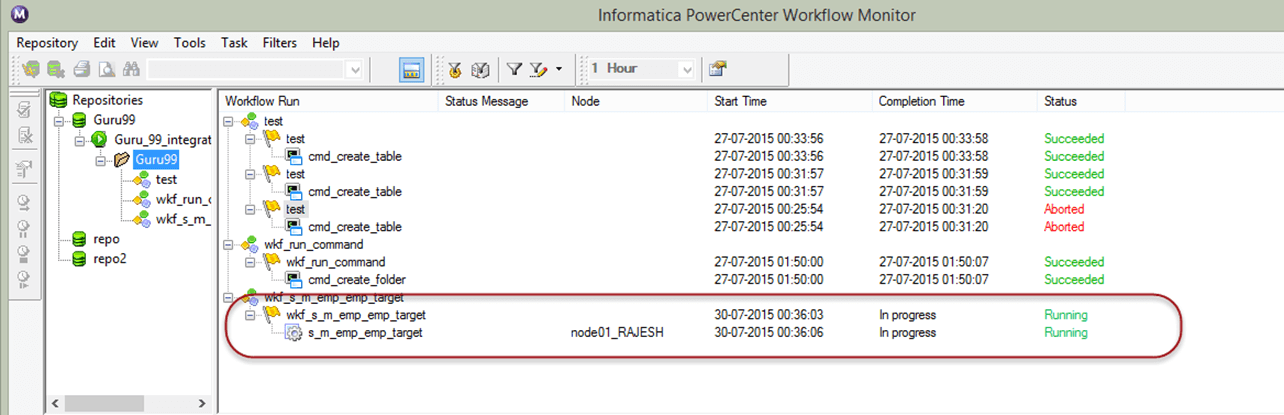Sort by the Start Time column header
Image resolution: width=1284 pixels, height=415 pixels.
tap(740, 101)
